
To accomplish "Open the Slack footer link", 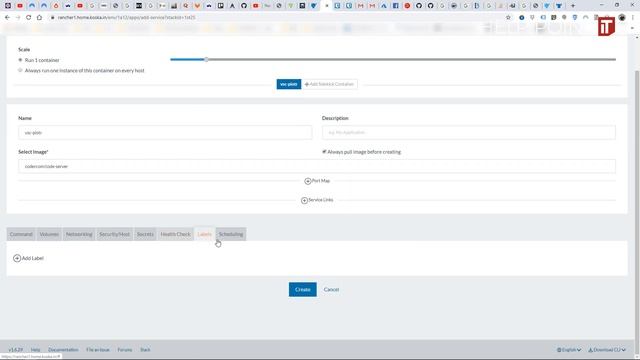I will tap(145, 350).
